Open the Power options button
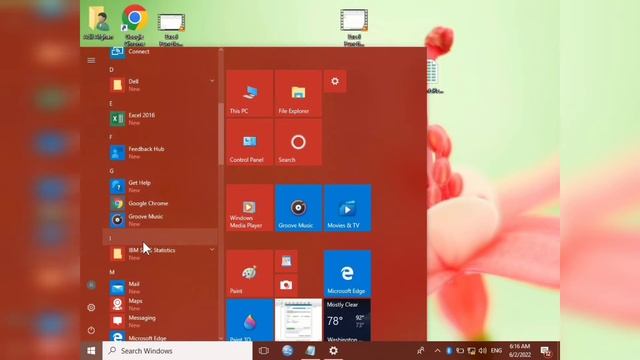The height and width of the screenshot is (360, 640). pyautogui.click(x=91, y=330)
